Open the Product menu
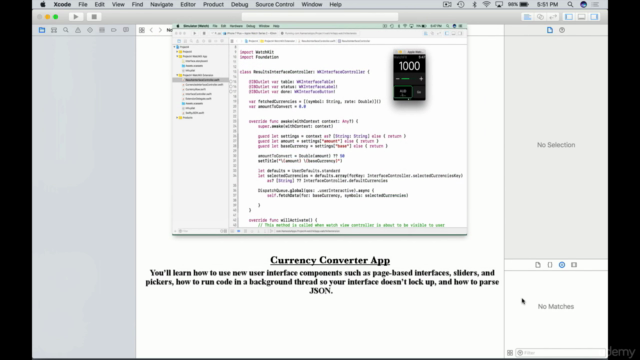640x360 pixels. tap(213, 4)
